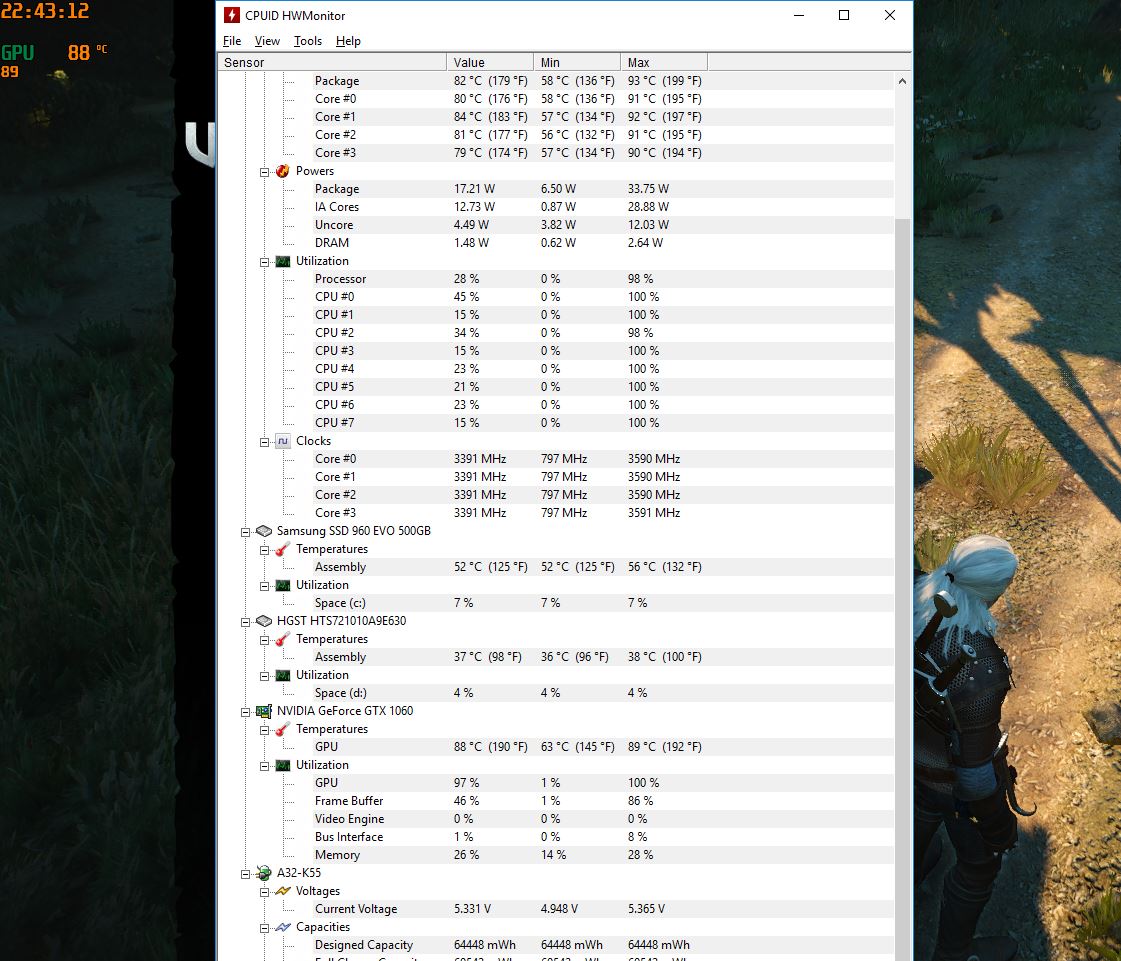Click the Capacities graph icon
Screen dimensions: 1121x961
tap(283, 927)
